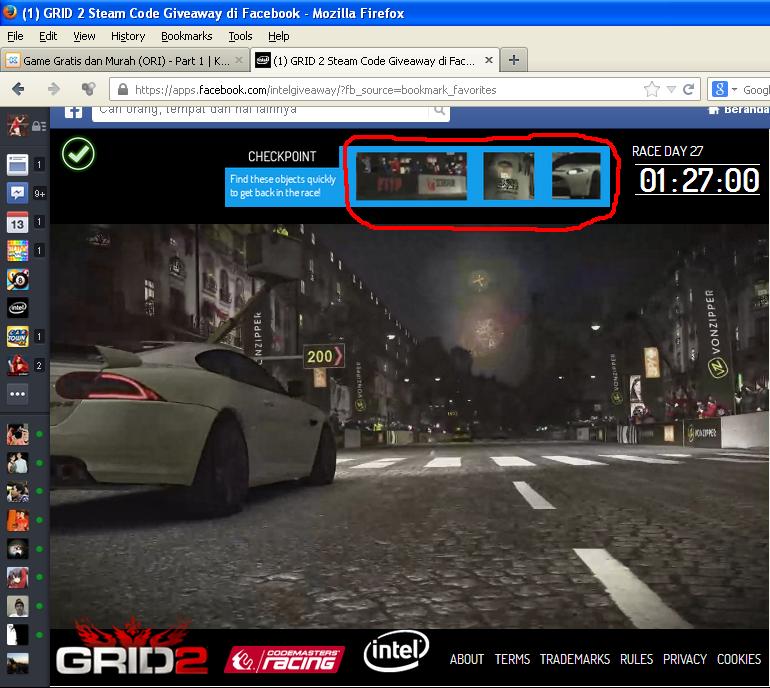Open the Events calendar icon showing 13

point(17,222)
